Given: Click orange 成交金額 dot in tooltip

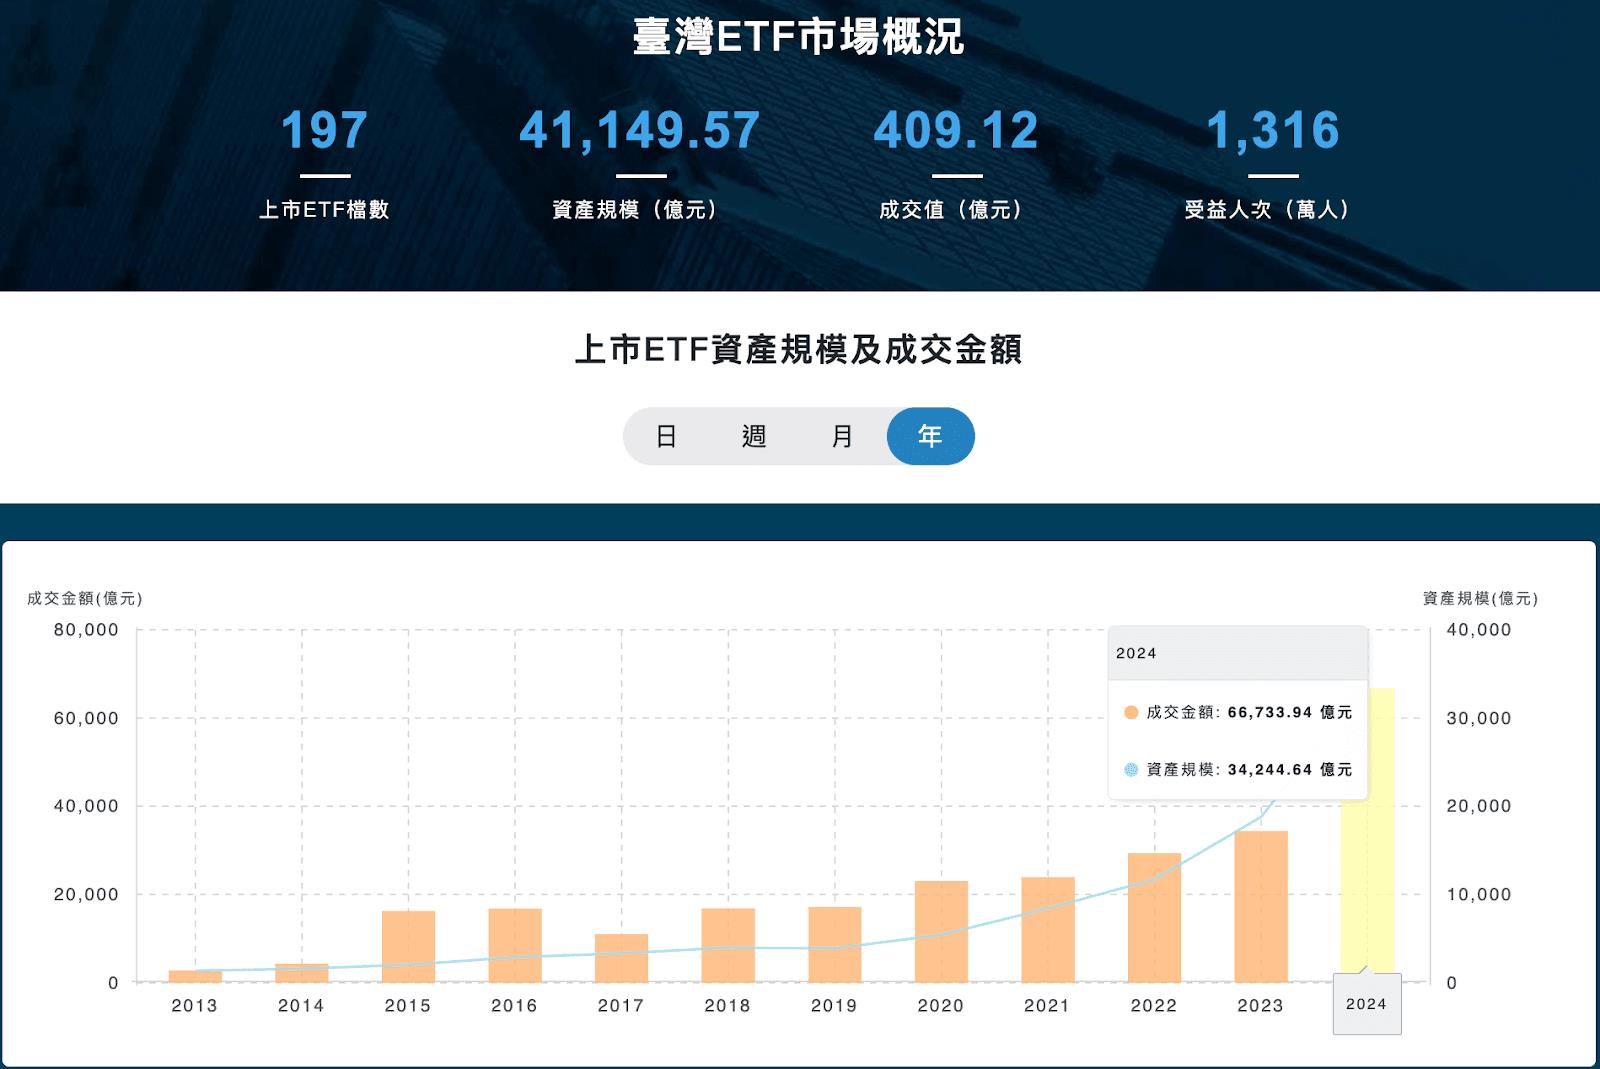Looking at the screenshot, I should pos(1131,713).
